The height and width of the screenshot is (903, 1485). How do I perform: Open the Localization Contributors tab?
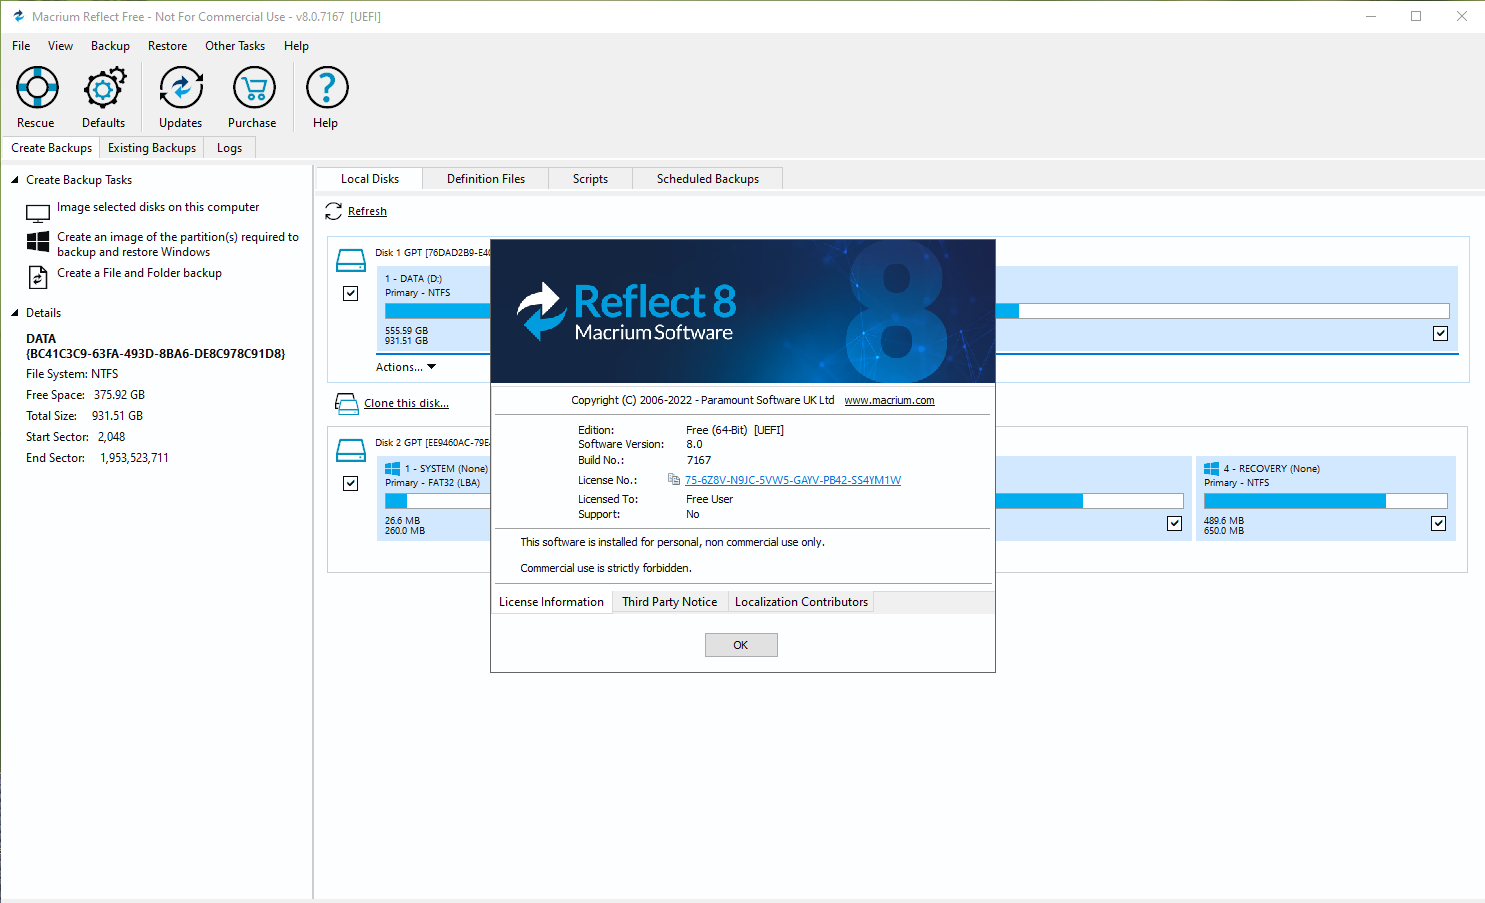coord(801,602)
